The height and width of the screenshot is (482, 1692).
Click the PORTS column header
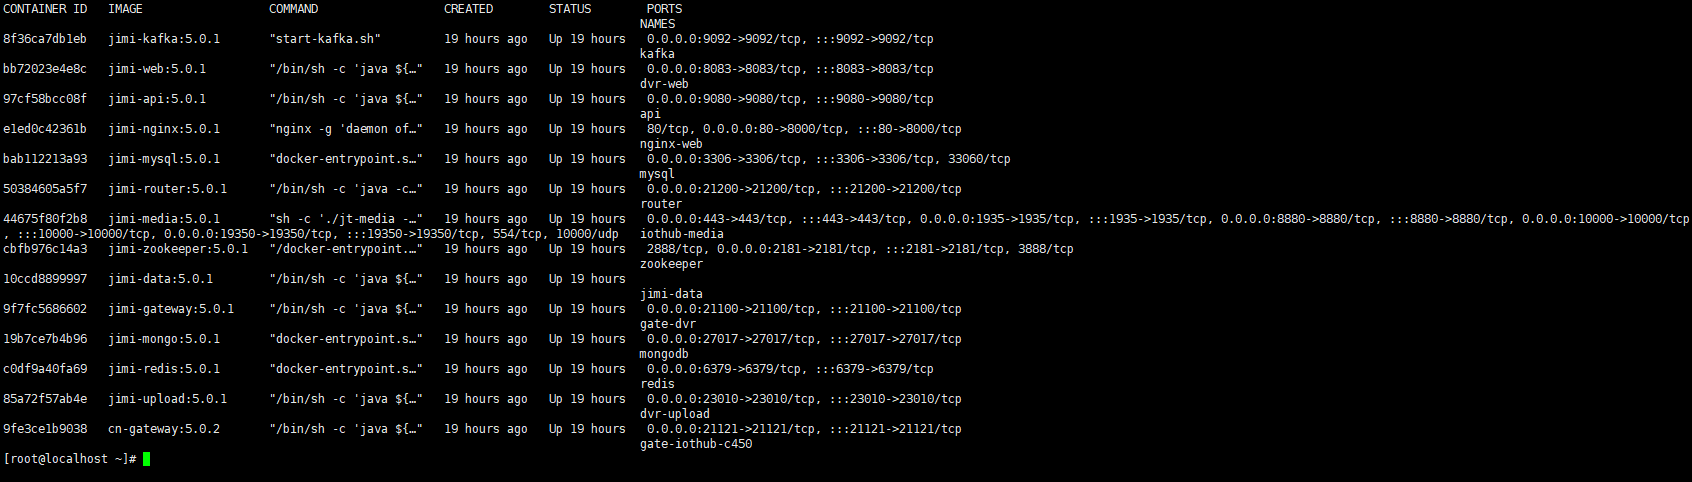point(664,9)
